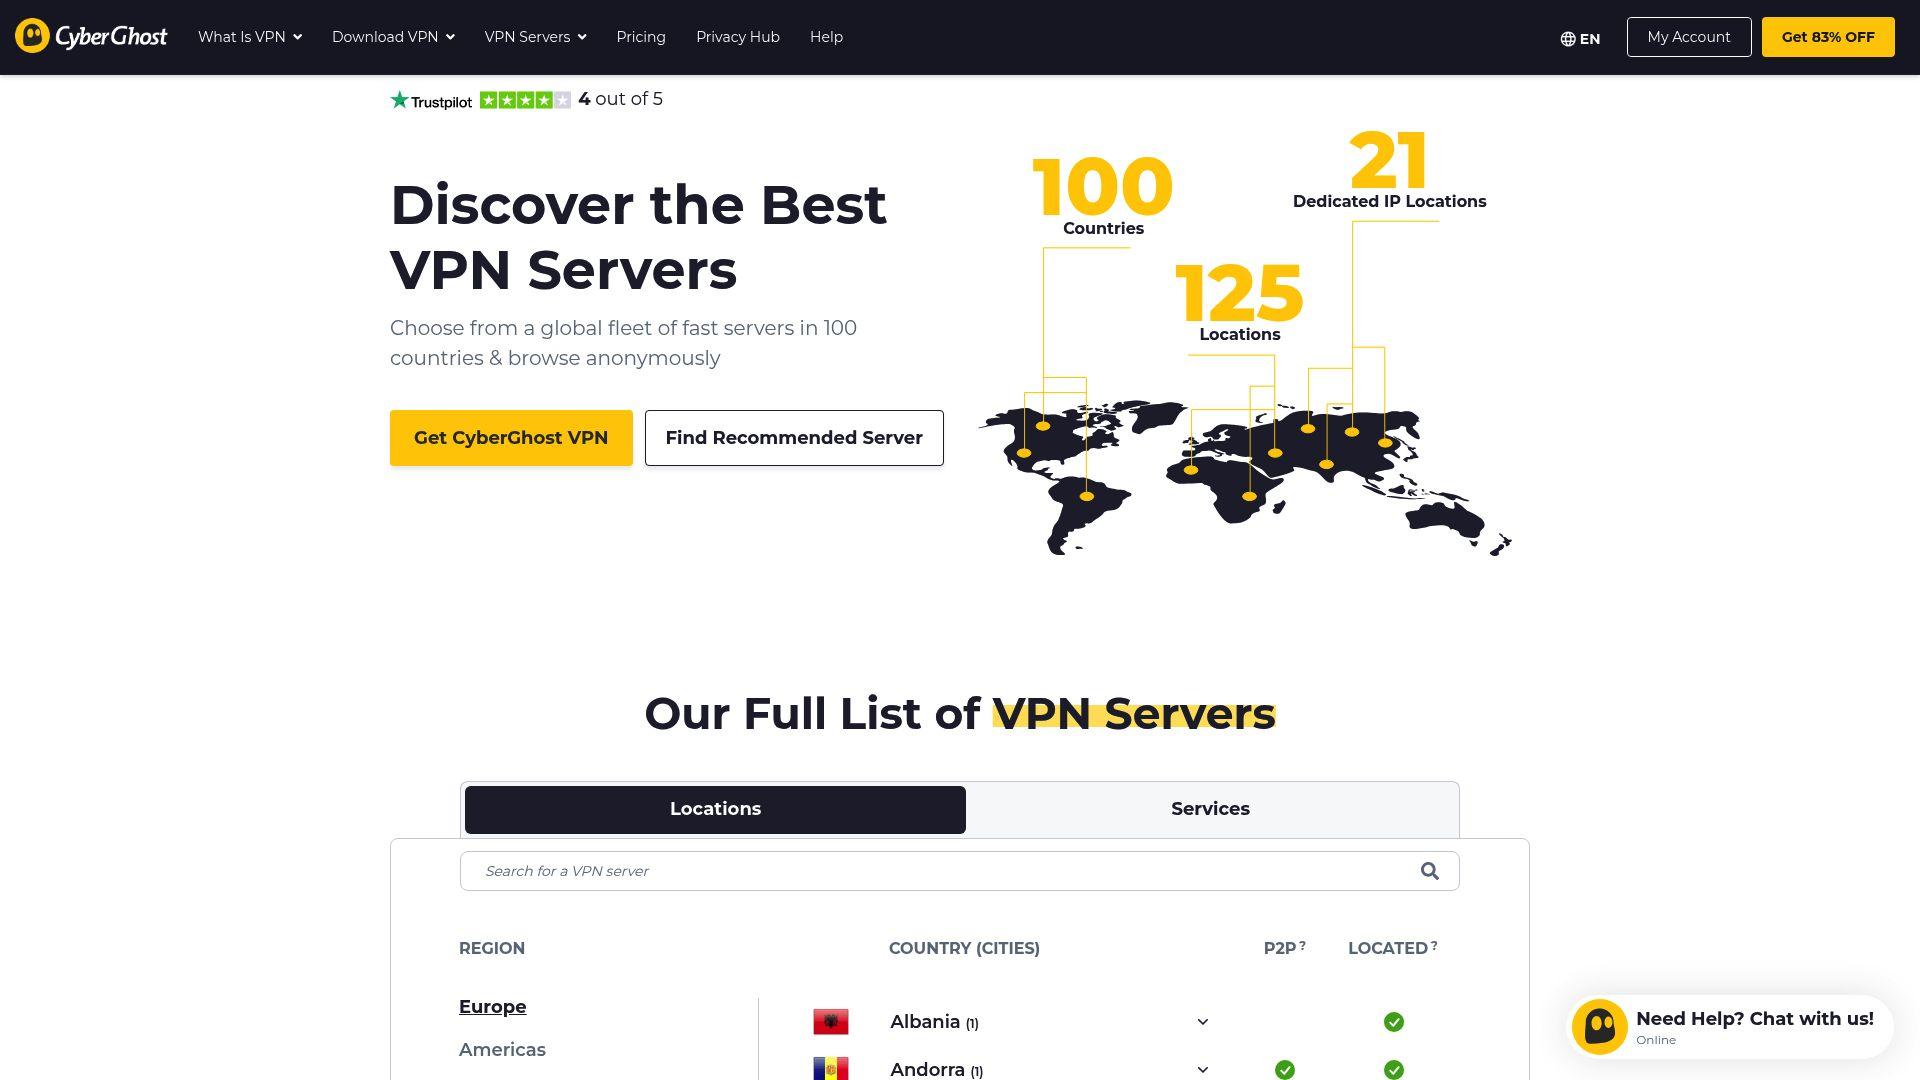
Task: Select the Americas region
Action: pos(502,1050)
